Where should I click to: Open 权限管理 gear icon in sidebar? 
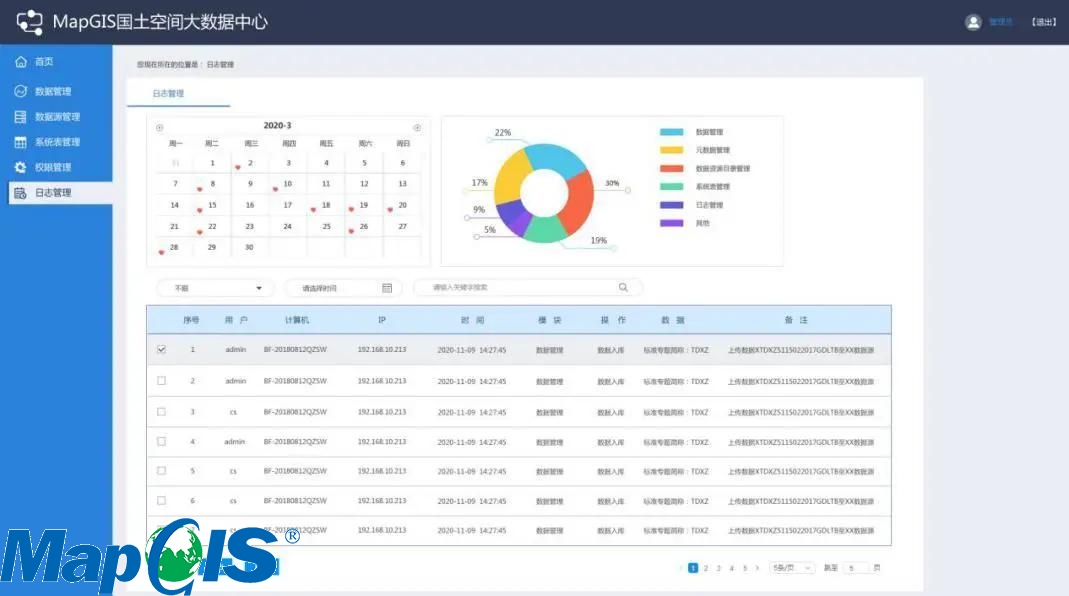point(21,167)
